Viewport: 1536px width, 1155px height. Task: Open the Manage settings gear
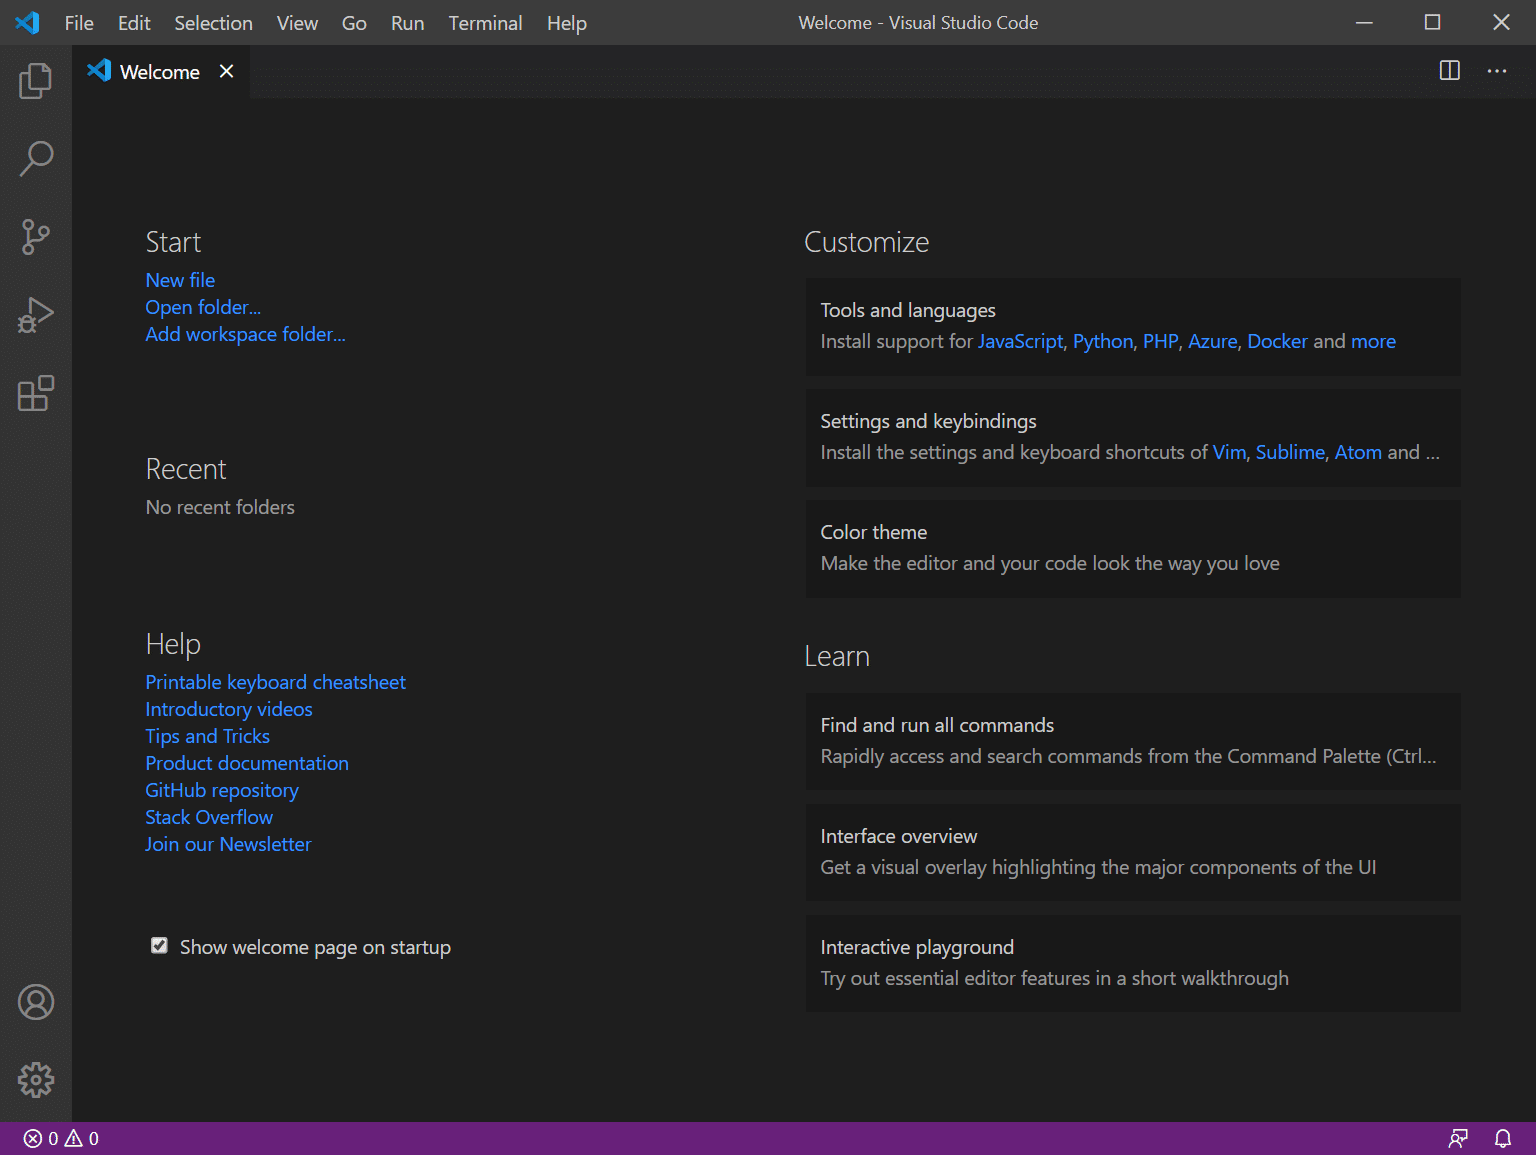[x=36, y=1080]
